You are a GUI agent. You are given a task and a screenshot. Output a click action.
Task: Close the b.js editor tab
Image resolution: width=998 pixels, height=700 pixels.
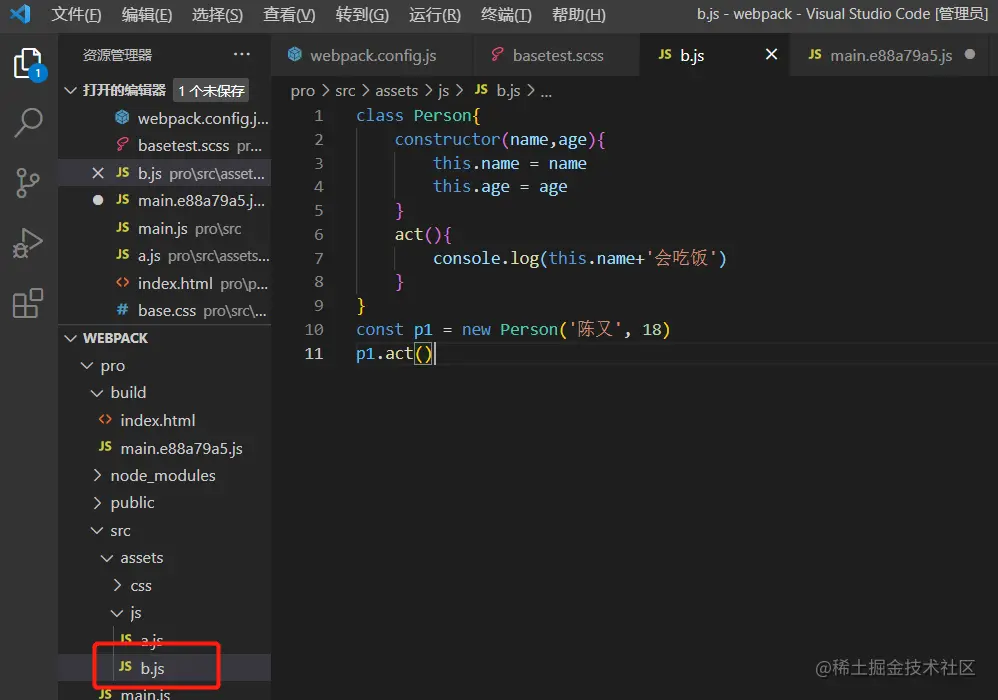pyautogui.click(x=771, y=54)
